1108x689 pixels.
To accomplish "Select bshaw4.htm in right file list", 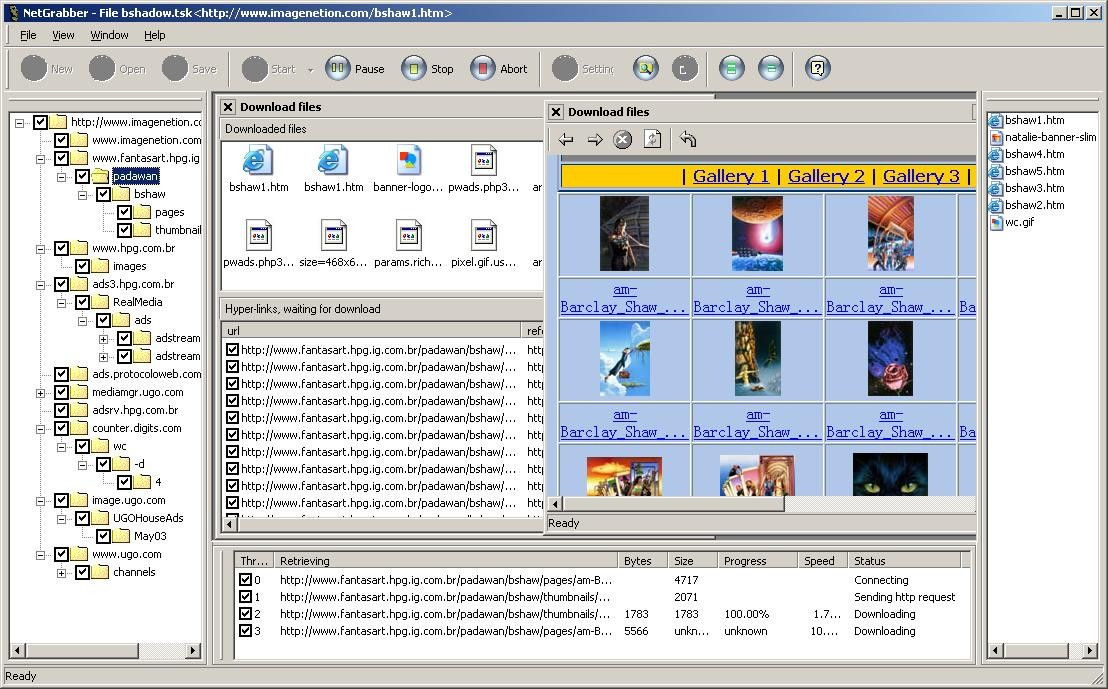I will pyautogui.click(x=1027, y=154).
